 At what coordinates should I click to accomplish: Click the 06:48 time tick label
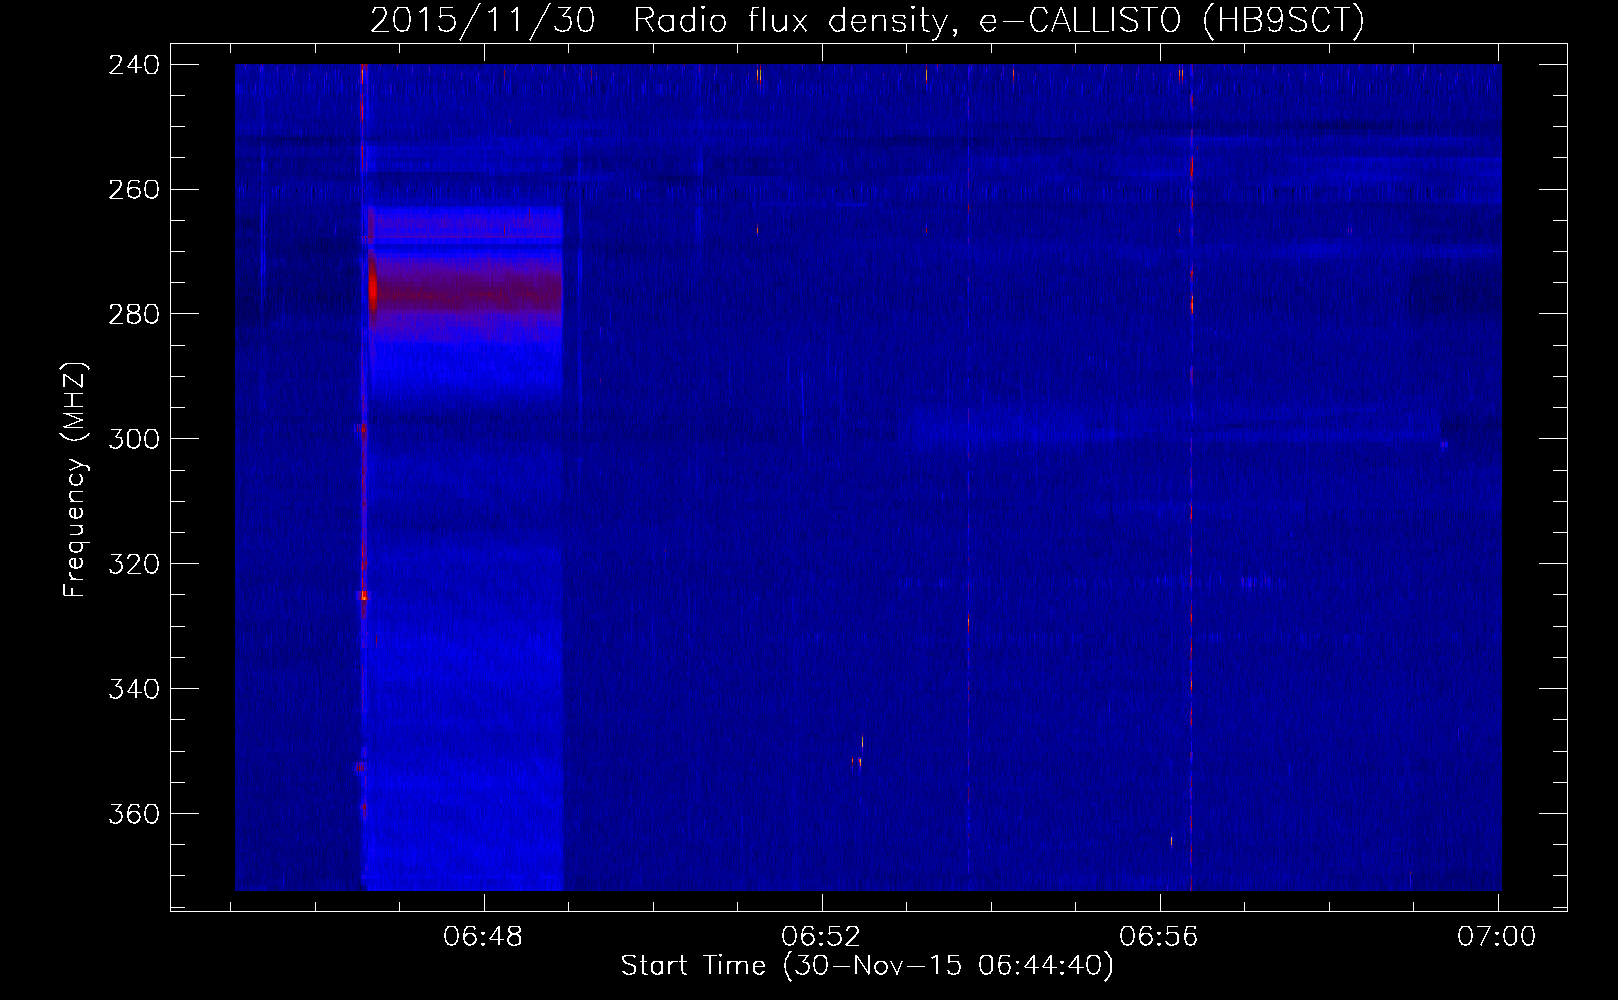tap(483, 937)
